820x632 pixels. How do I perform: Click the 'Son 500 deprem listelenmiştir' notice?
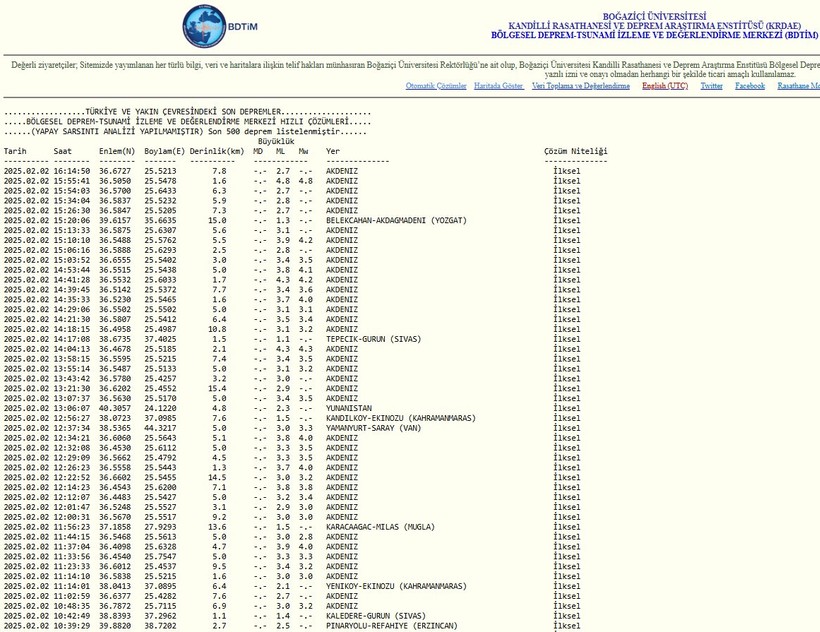pyautogui.click(x=274, y=131)
